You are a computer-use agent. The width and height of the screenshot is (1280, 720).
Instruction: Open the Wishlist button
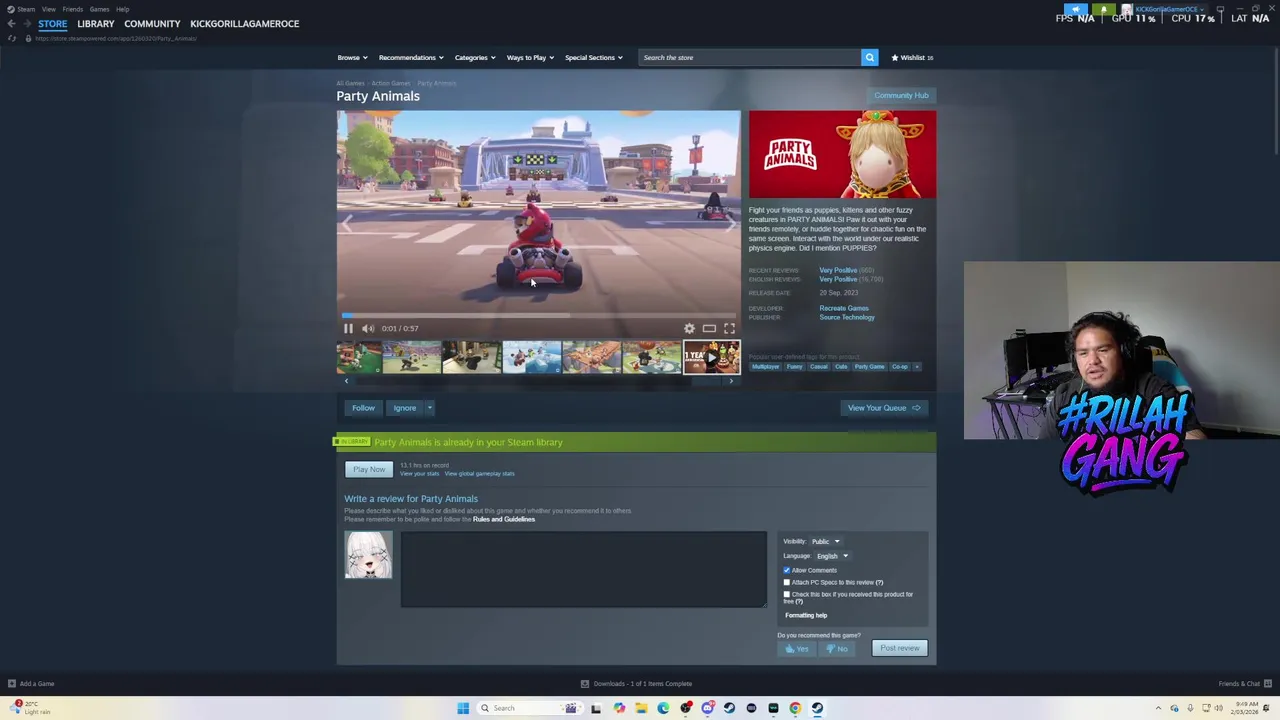(912, 58)
